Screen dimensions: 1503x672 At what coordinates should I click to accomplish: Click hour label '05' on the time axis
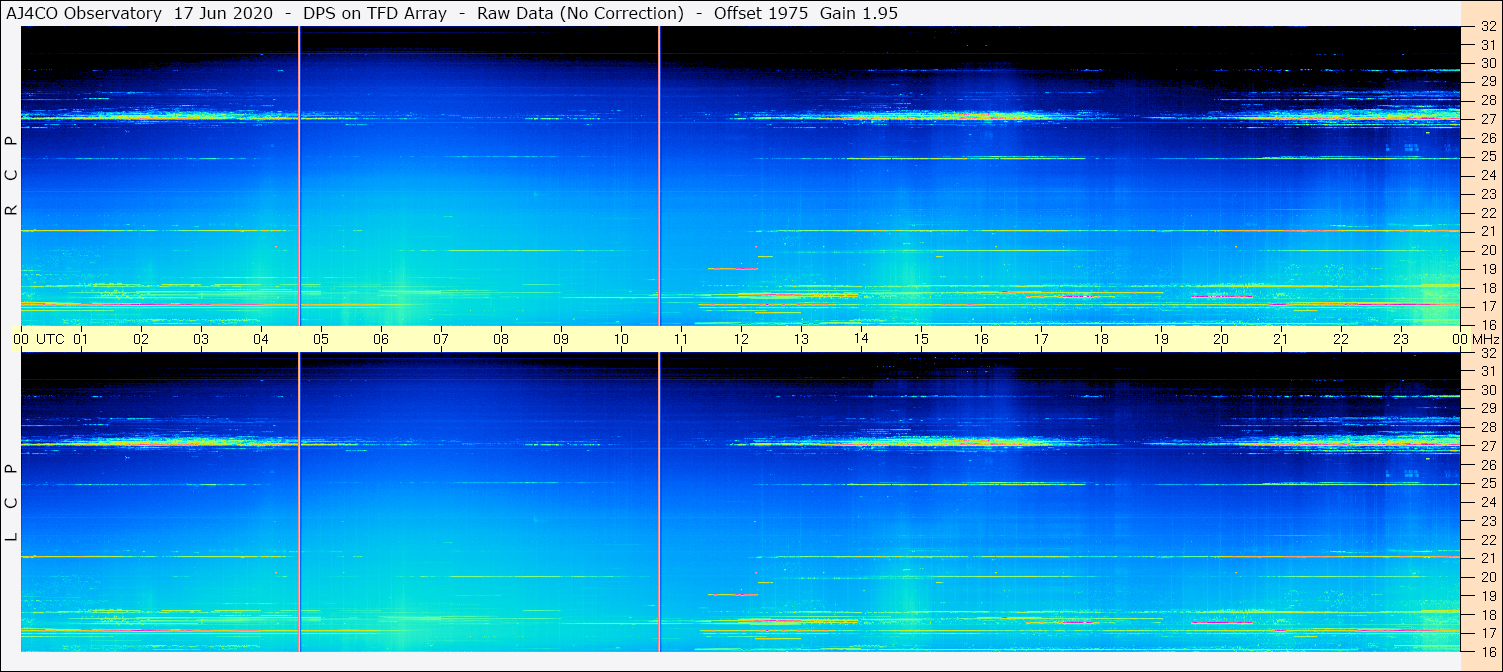tap(321, 339)
